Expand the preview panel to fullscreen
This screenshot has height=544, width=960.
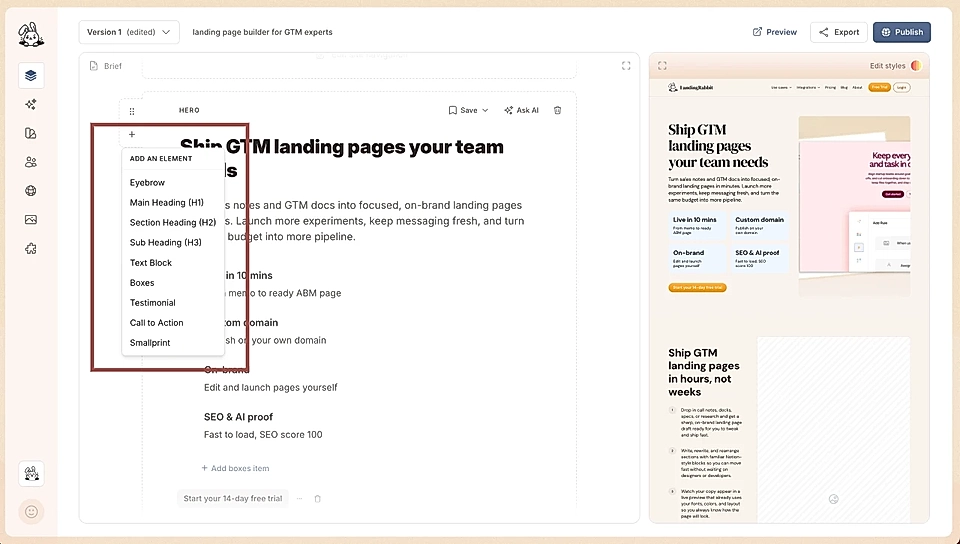pos(662,65)
